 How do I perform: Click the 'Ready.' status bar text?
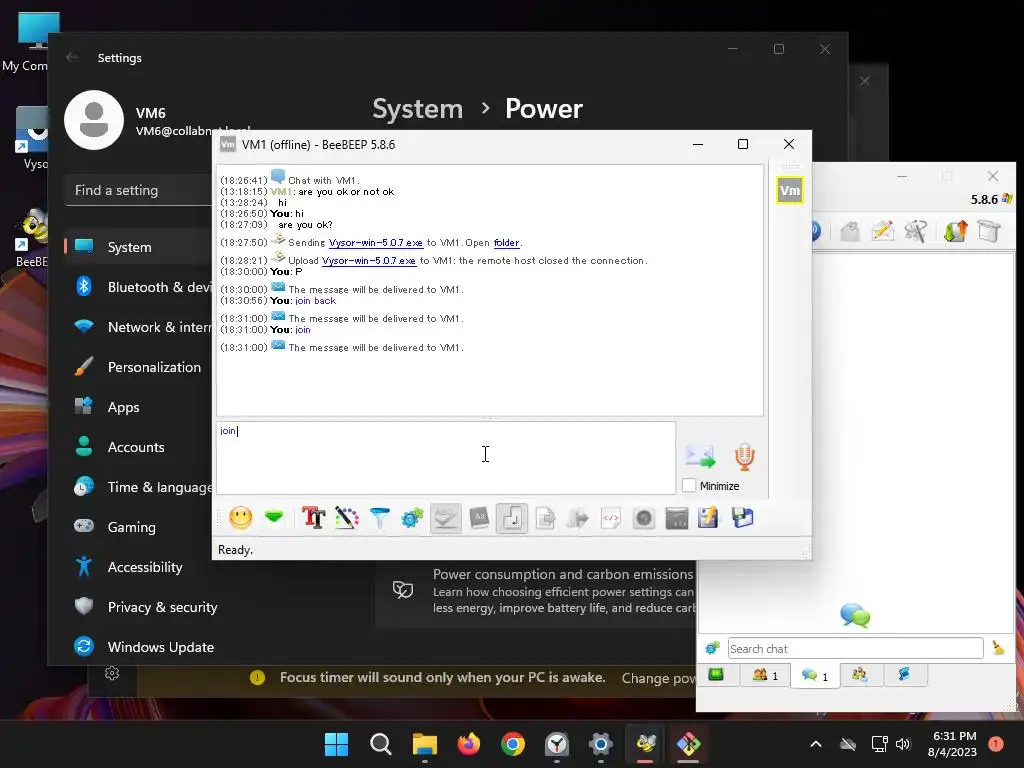tap(235, 550)
